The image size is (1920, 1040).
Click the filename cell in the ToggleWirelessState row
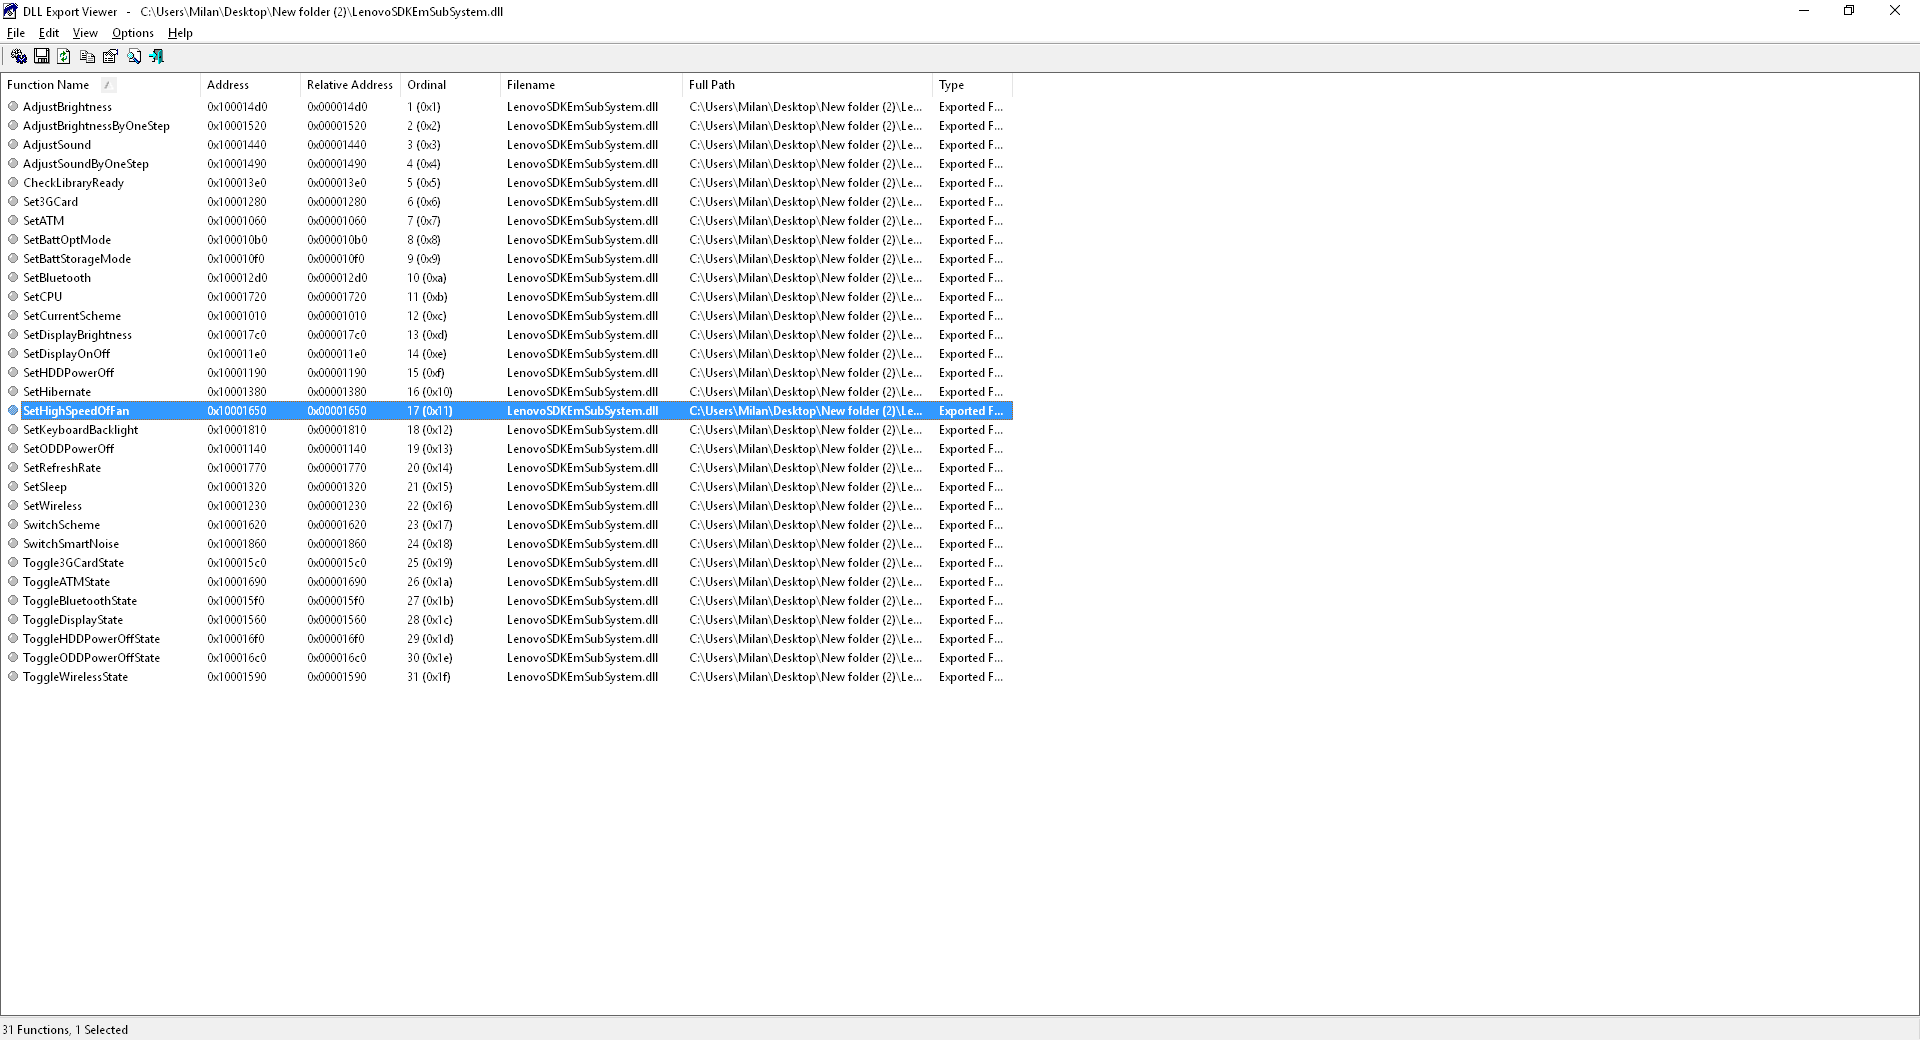[582, 677]
